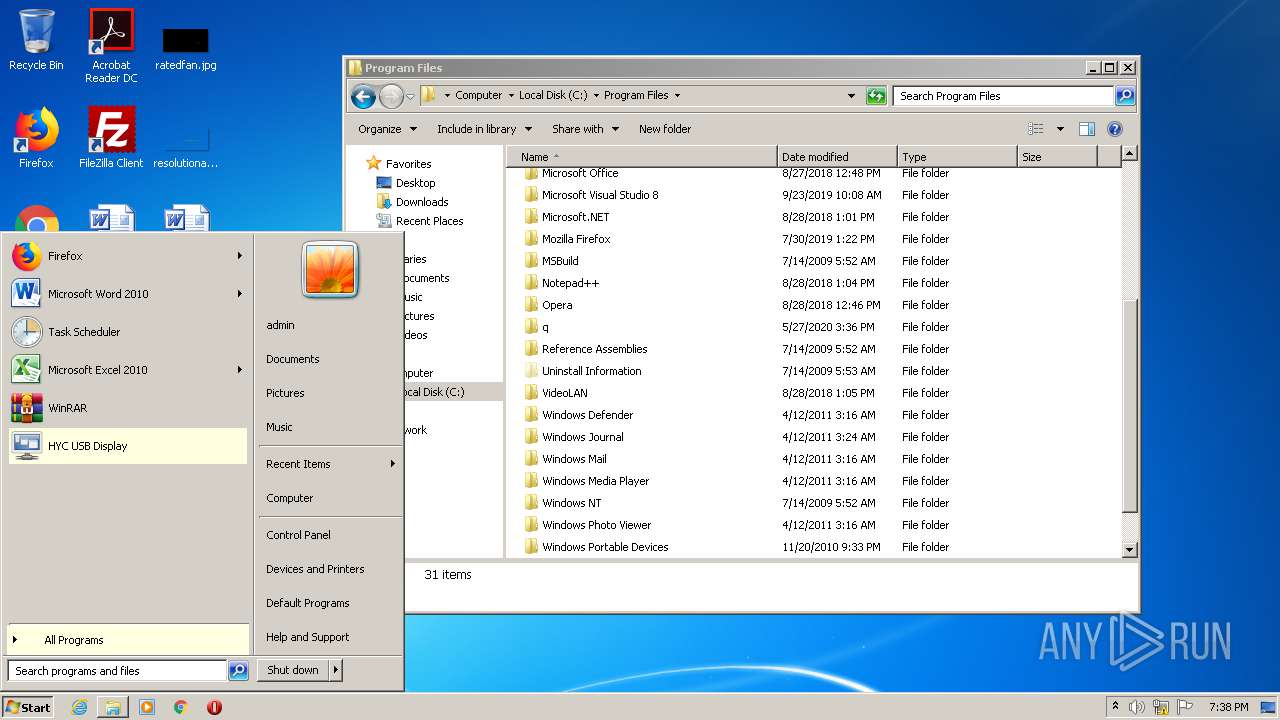Viewport: 1280px width, 720px height.
Task: Open Recycle Bin desktop icon
Action: pos(36,40)
